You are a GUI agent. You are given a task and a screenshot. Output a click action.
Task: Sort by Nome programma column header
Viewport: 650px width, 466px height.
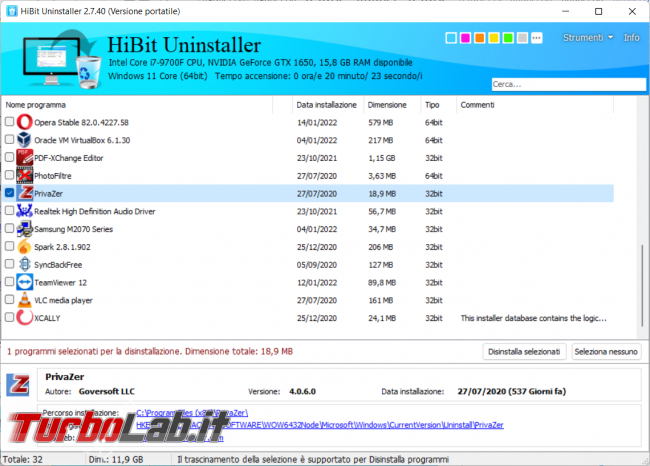coord(137,105)
